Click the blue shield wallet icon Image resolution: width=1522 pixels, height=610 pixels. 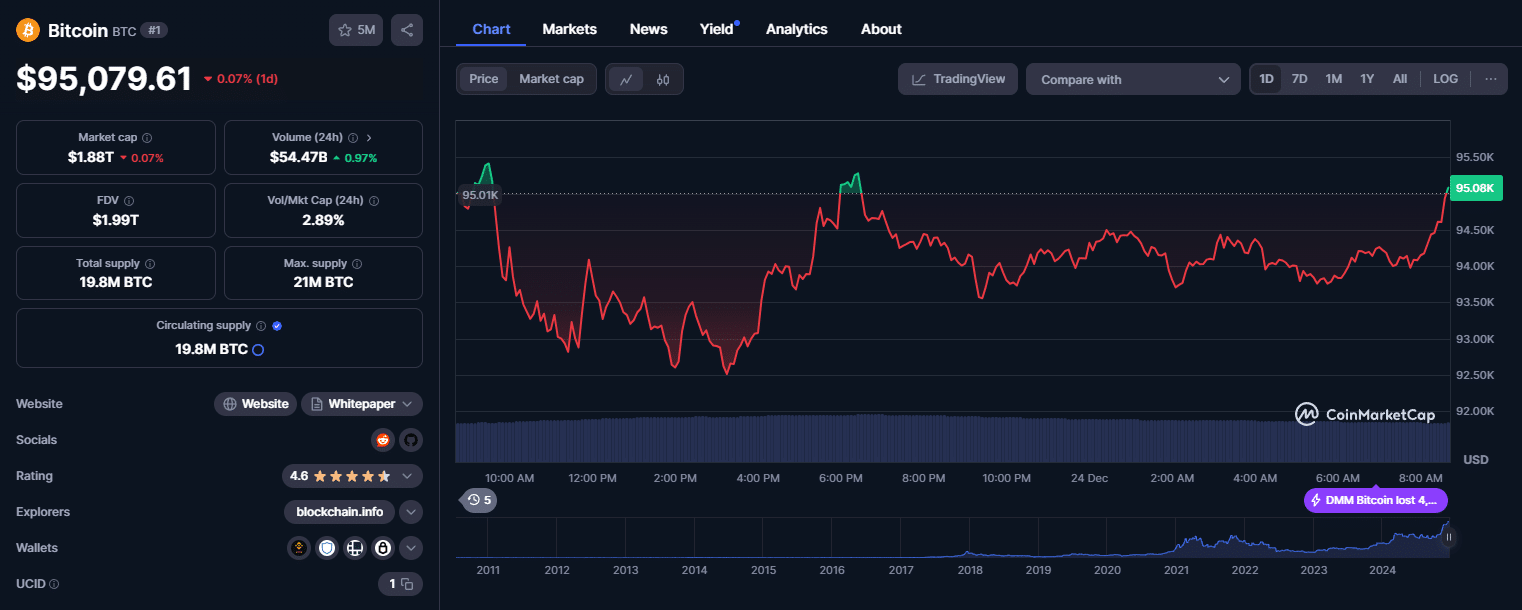pos(327,548)
